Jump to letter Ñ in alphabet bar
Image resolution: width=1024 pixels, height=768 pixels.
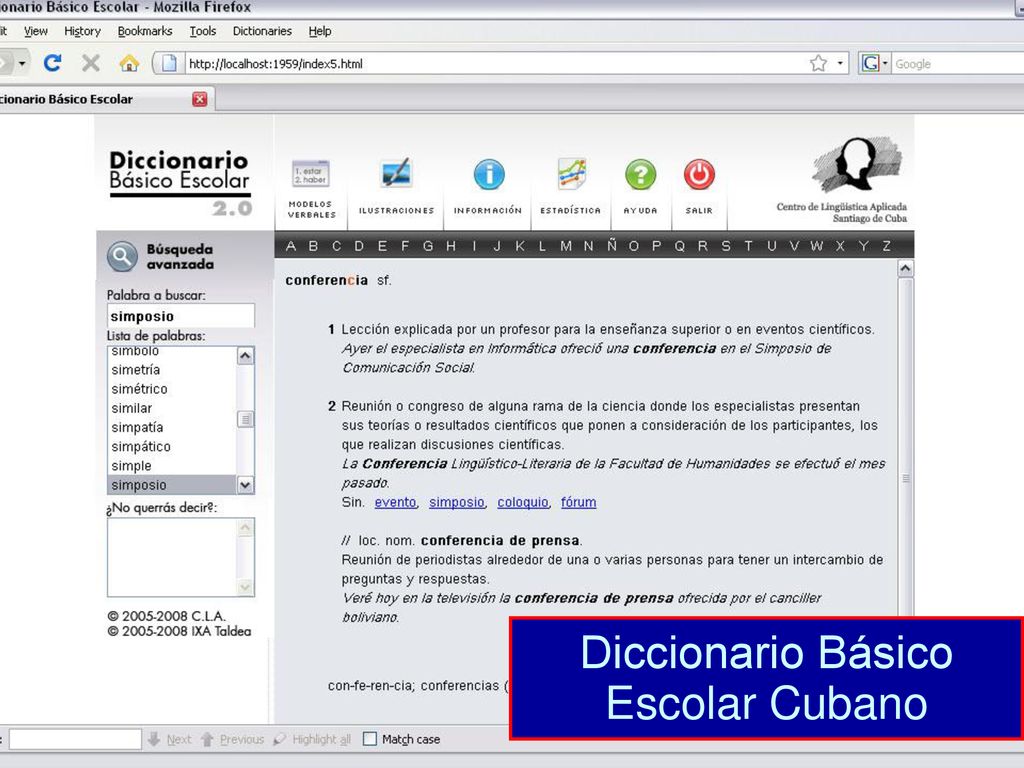[611, 246]
